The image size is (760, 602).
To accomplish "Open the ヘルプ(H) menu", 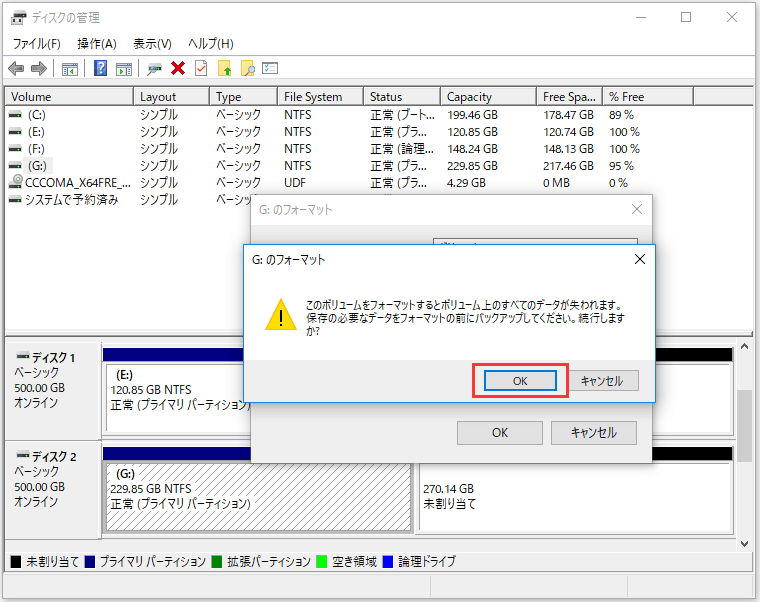I will tap(211, 44).
